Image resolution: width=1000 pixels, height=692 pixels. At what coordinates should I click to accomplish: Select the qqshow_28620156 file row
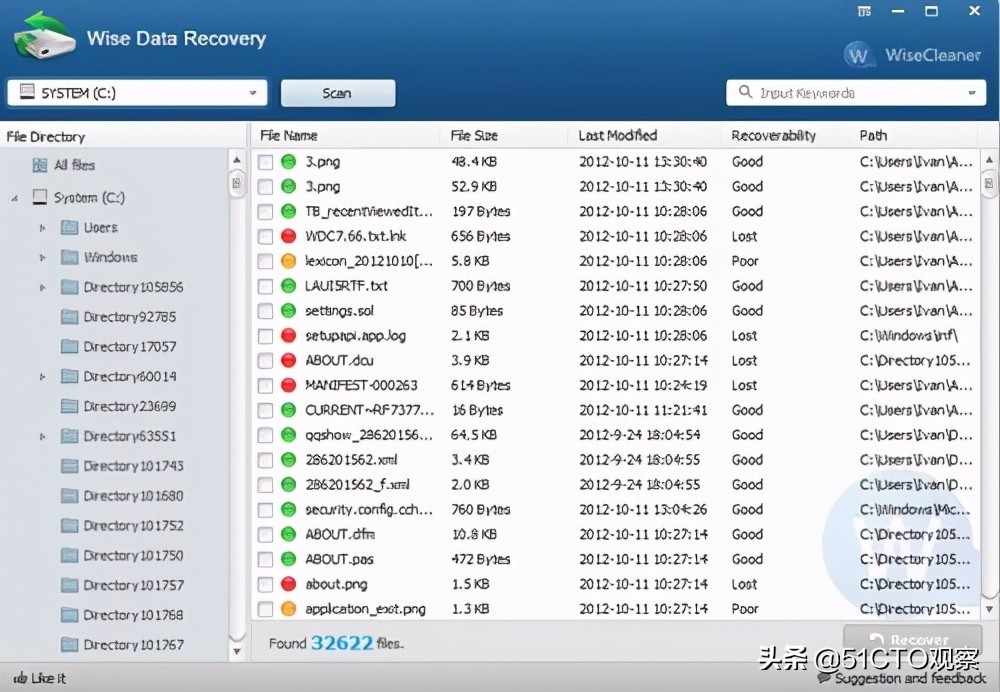click(x=615, y=435)
